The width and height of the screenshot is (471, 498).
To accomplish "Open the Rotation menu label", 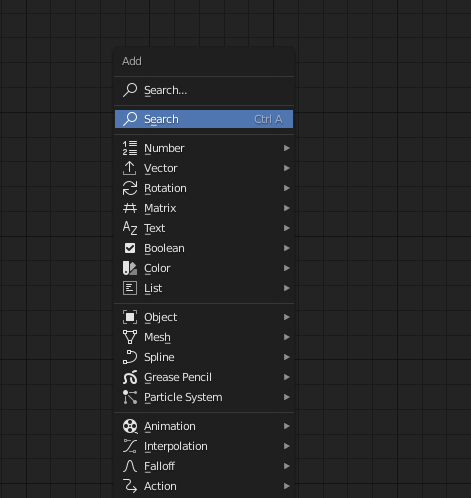I will tap(165, 188).
